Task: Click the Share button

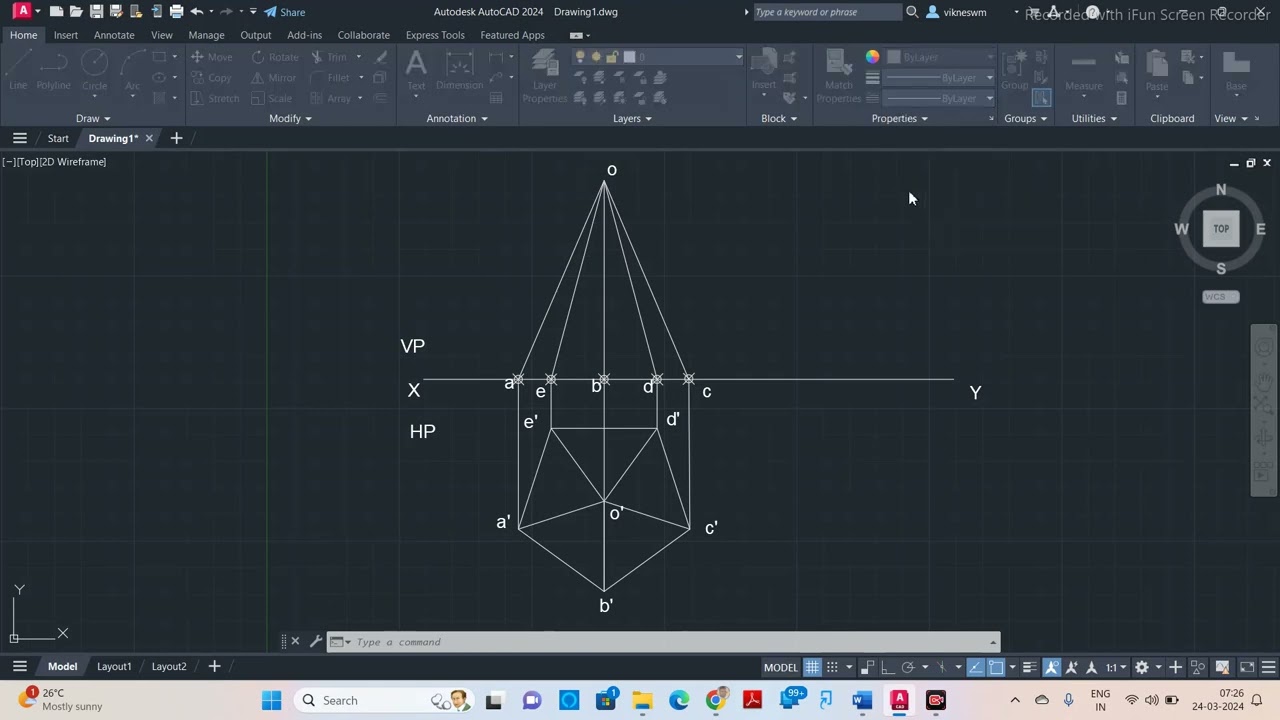Action: tap(285, 12)
